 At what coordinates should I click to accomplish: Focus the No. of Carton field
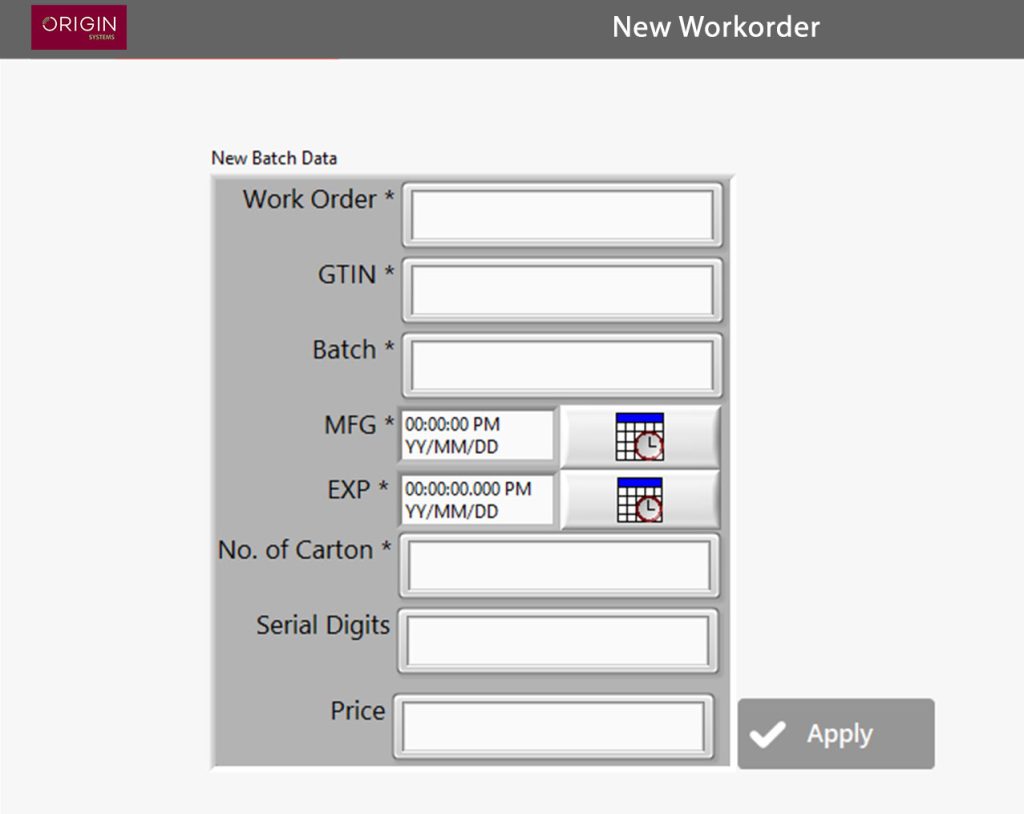tap(559, 566)
